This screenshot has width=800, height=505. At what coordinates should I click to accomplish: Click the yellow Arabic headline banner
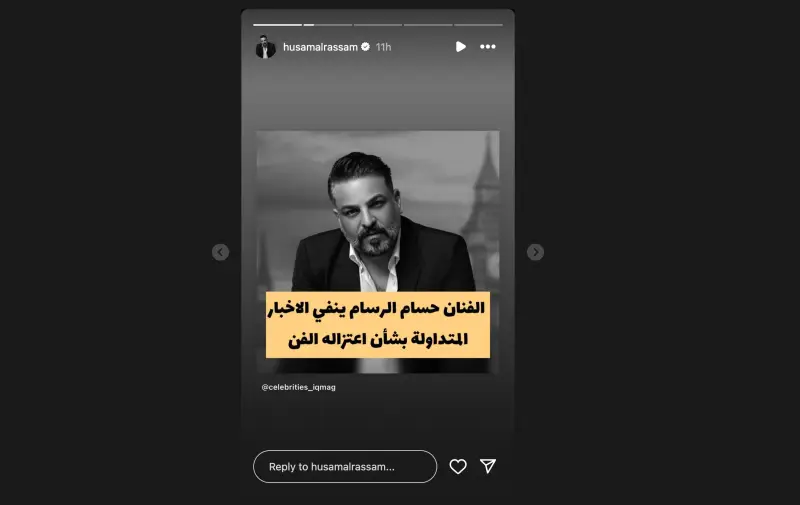(x=378, y=324)
